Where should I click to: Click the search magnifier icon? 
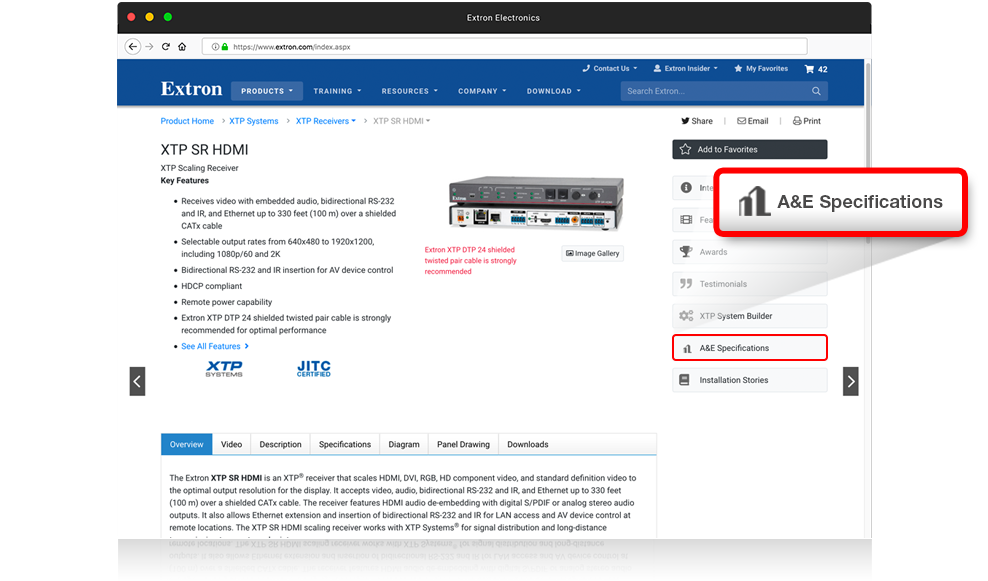point(816,91)
